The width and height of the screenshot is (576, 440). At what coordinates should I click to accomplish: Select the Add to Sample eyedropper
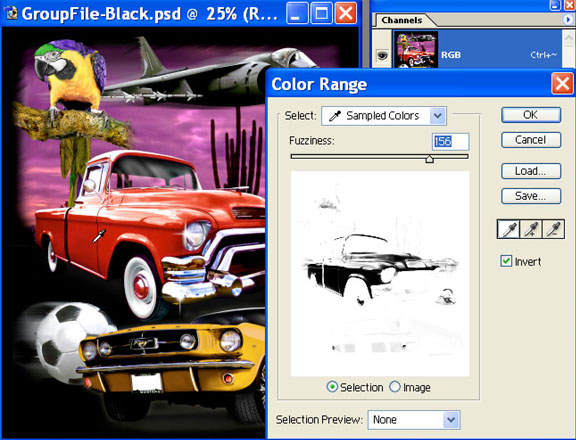point(531,229)
